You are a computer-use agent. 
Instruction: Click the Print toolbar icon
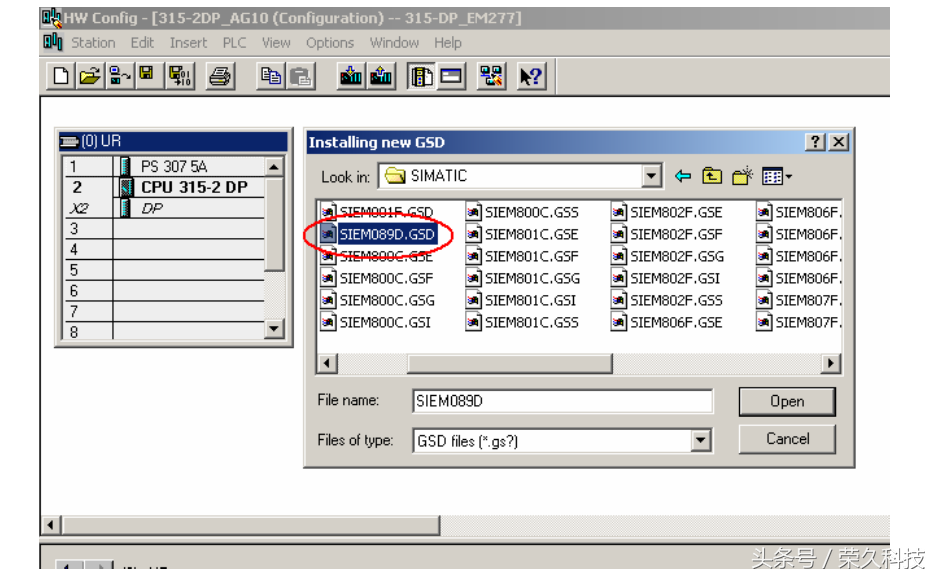click(x=221, y=76)
